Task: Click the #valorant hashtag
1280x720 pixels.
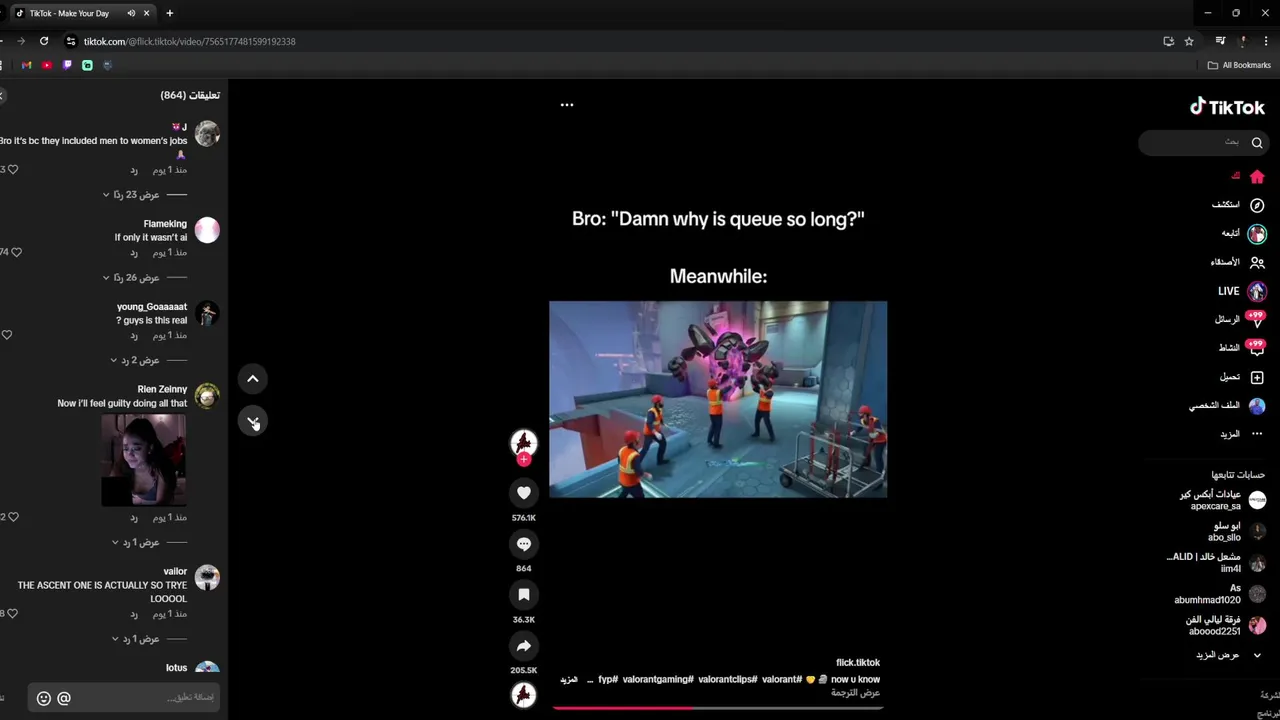Action: 782,679
